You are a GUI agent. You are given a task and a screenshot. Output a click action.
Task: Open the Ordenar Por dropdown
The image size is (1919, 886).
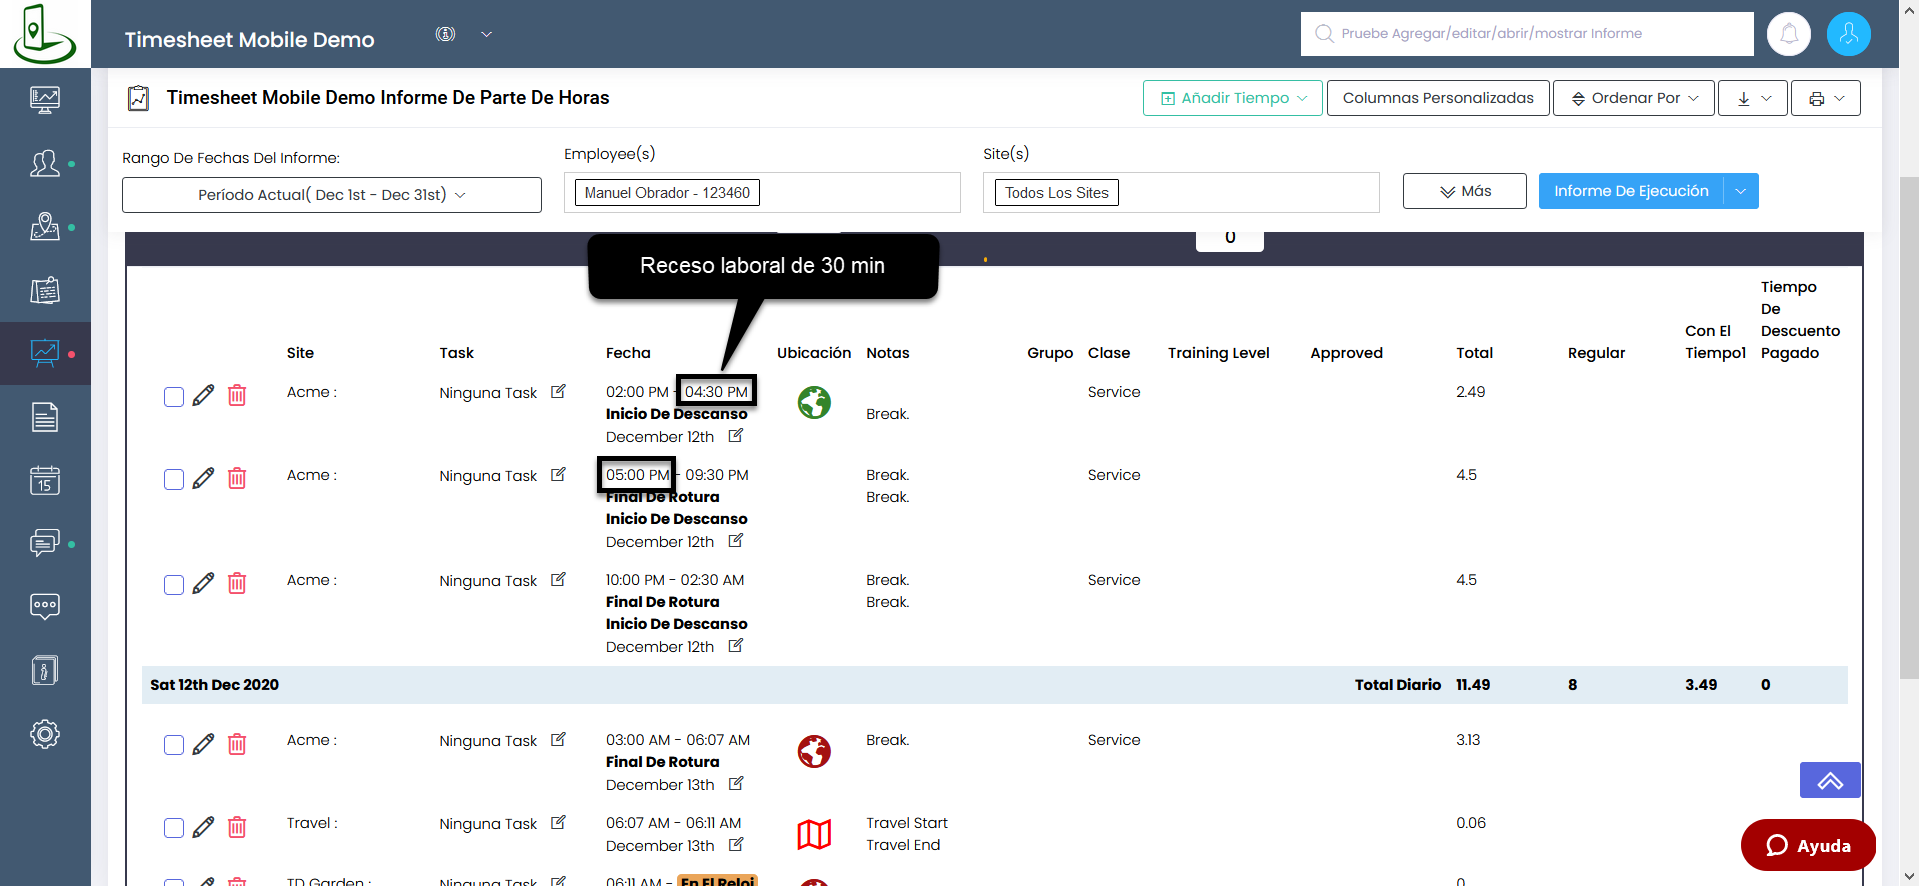[1633, 98]
